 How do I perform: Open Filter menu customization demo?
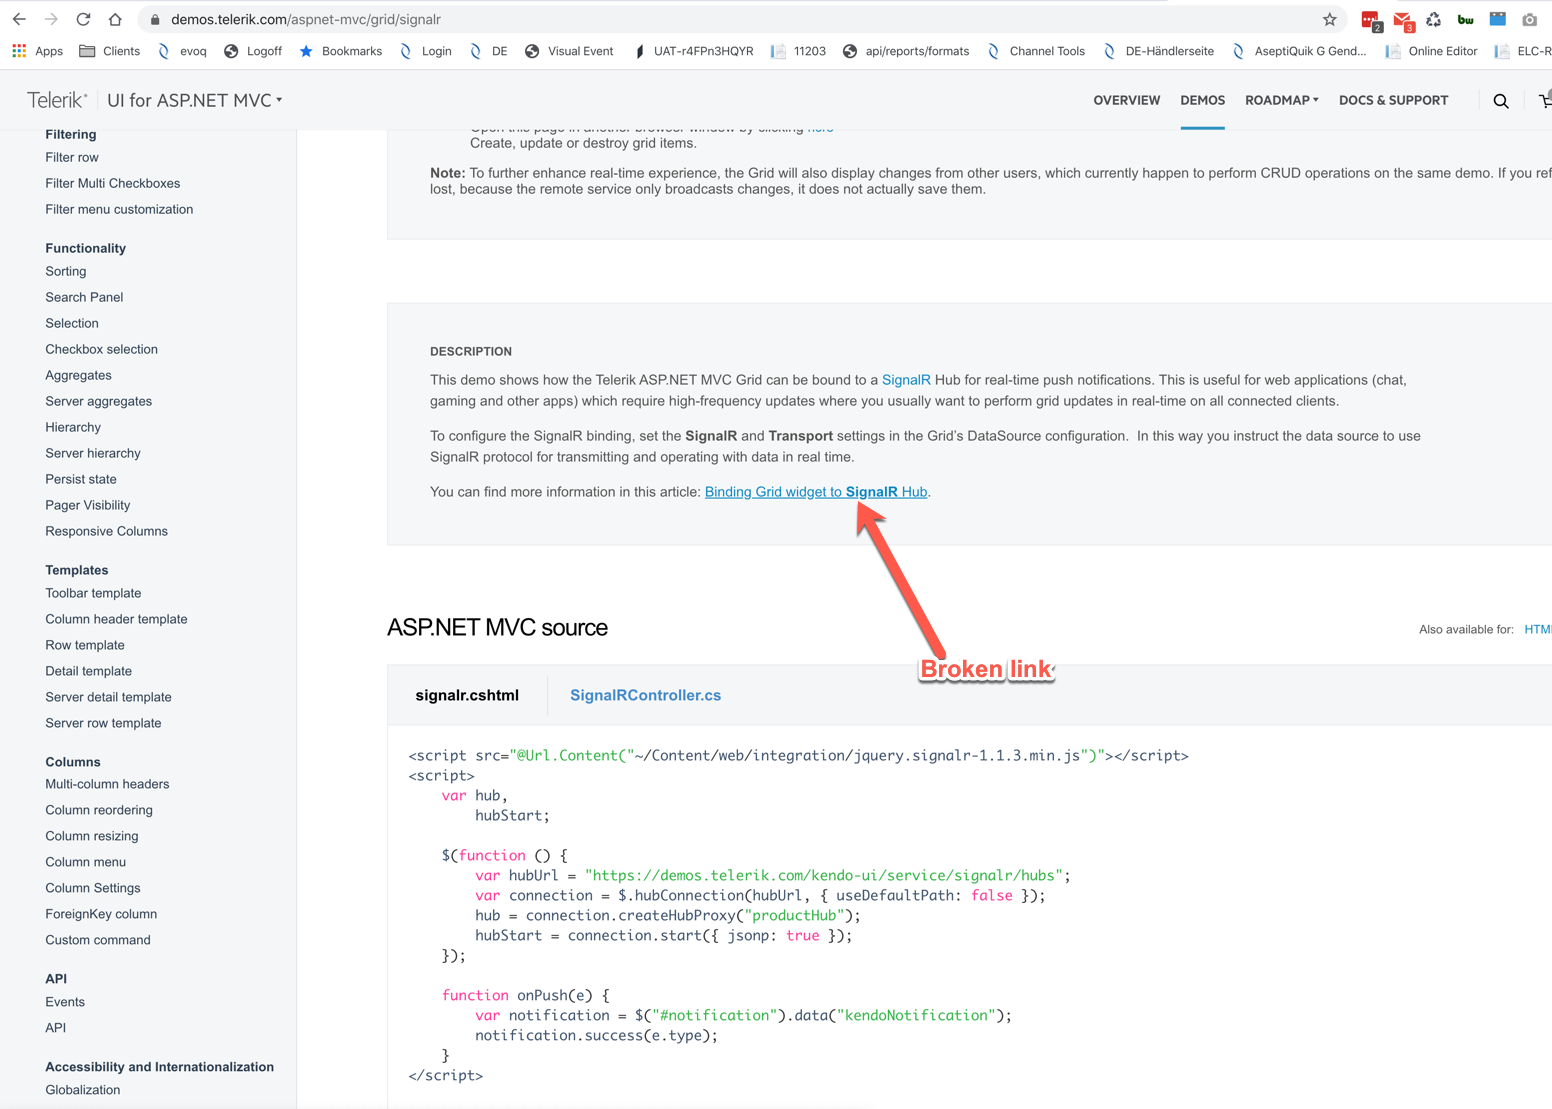[119, 209]
